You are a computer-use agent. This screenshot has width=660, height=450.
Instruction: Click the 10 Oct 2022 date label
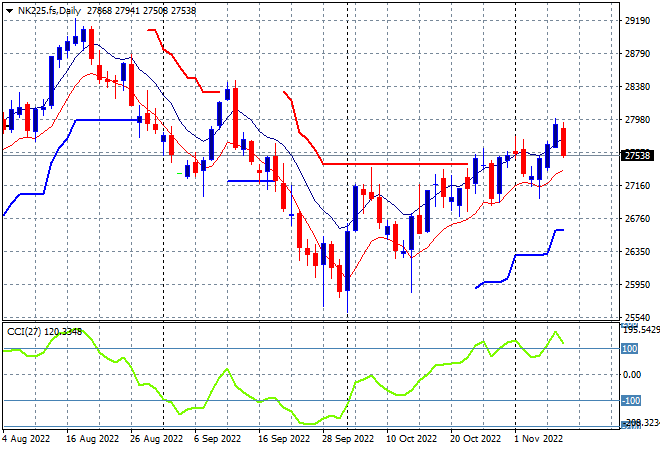click(412, 439)
